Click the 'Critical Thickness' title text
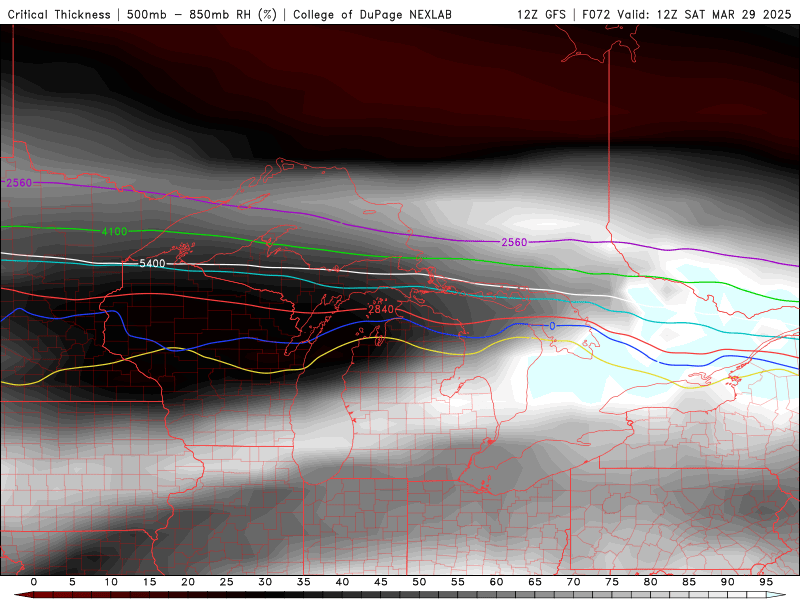 [x=59, y=15]
